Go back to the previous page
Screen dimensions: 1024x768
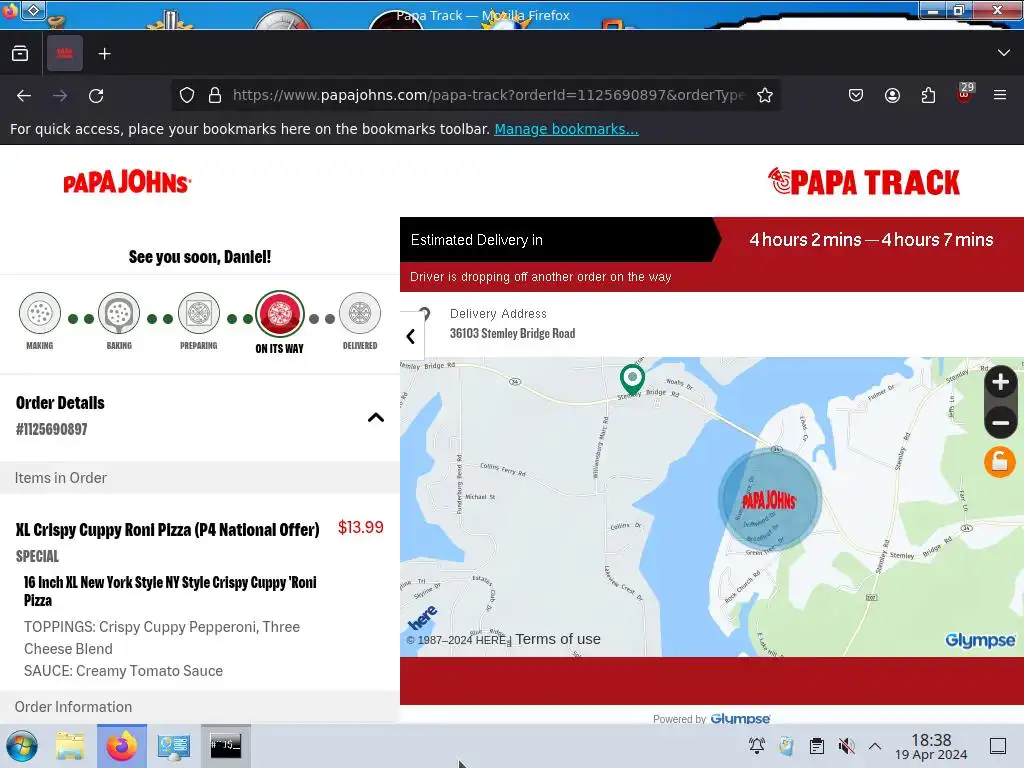point(24,95)
